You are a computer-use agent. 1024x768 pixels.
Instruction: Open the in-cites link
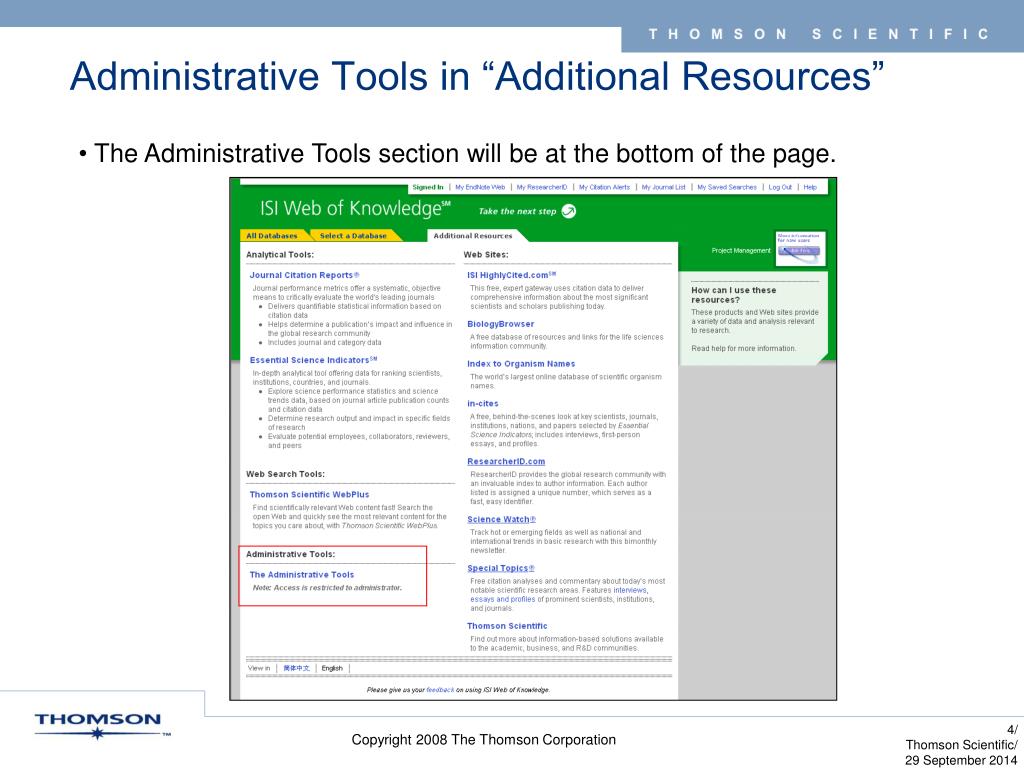tap(483, 404)
